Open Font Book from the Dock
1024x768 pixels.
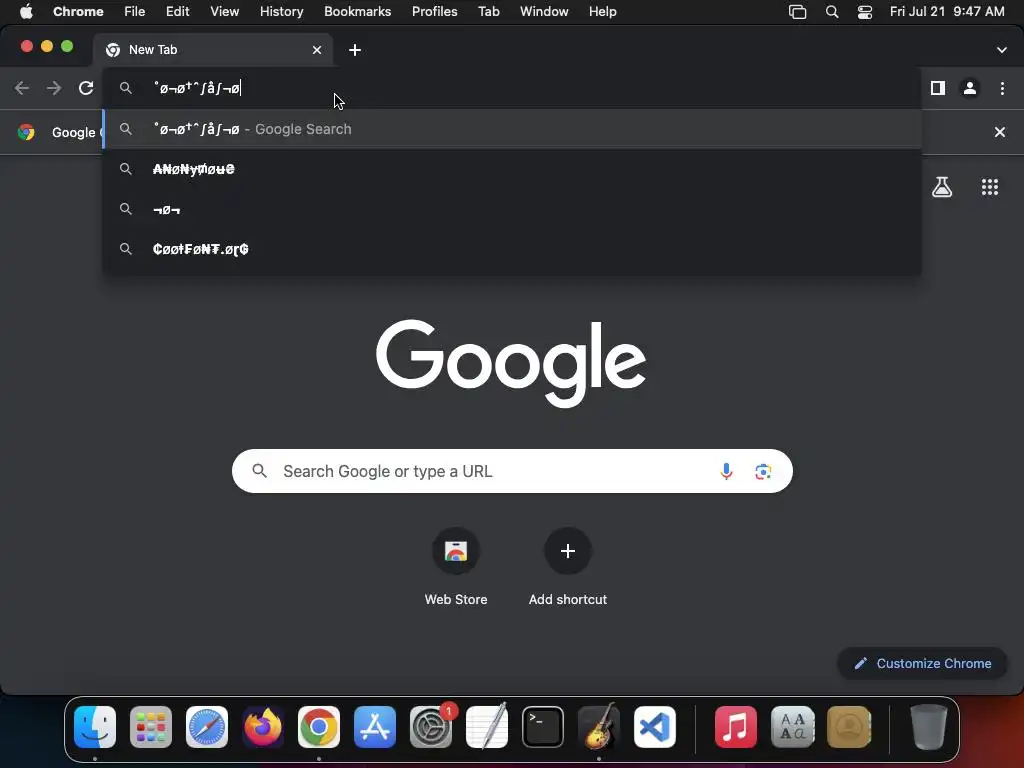(x=792, y=727)
